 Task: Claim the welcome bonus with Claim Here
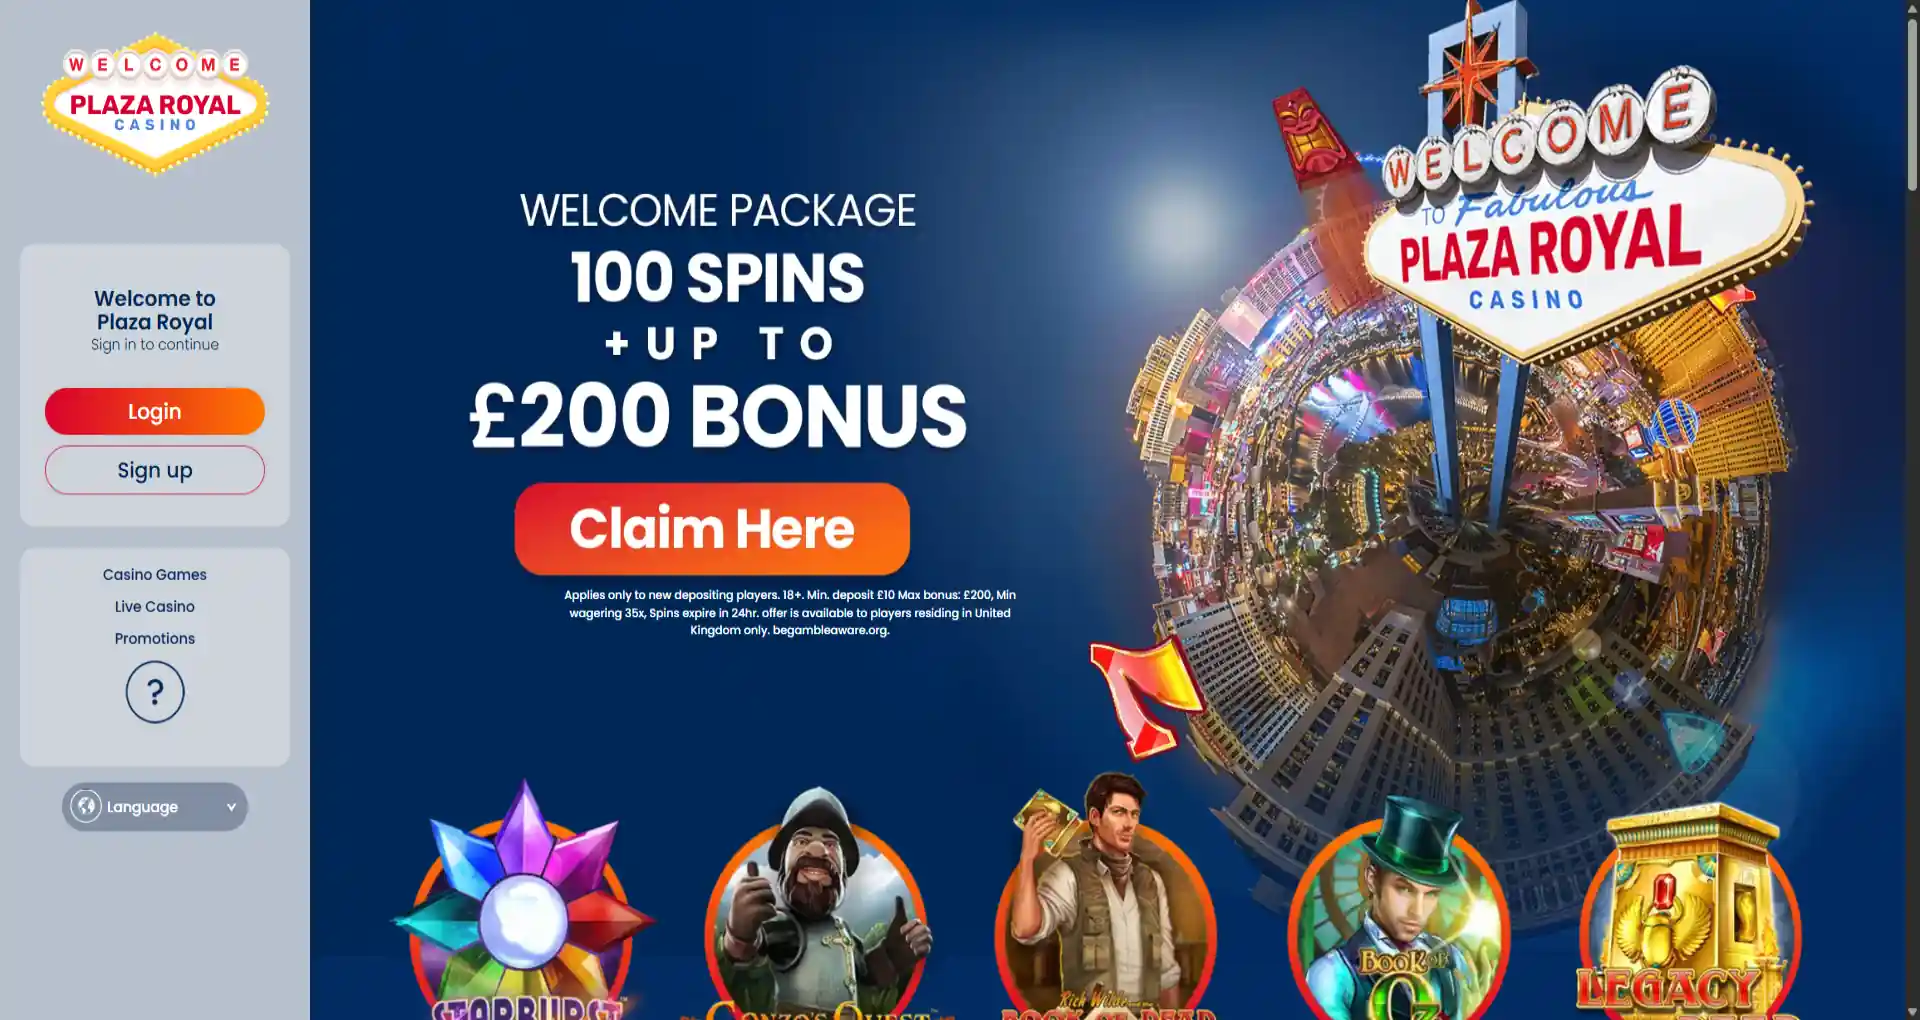click(x=712, y=528)
